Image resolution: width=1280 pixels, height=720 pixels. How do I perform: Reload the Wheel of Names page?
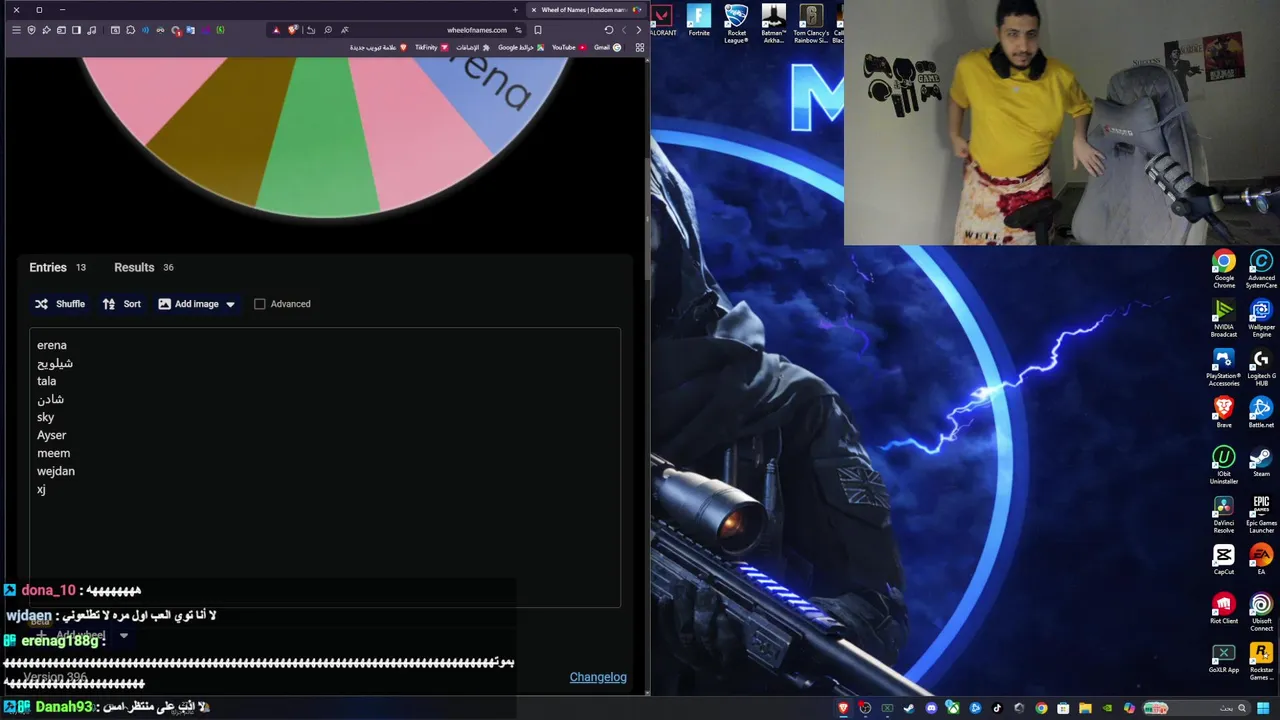(x=608, y=30)
